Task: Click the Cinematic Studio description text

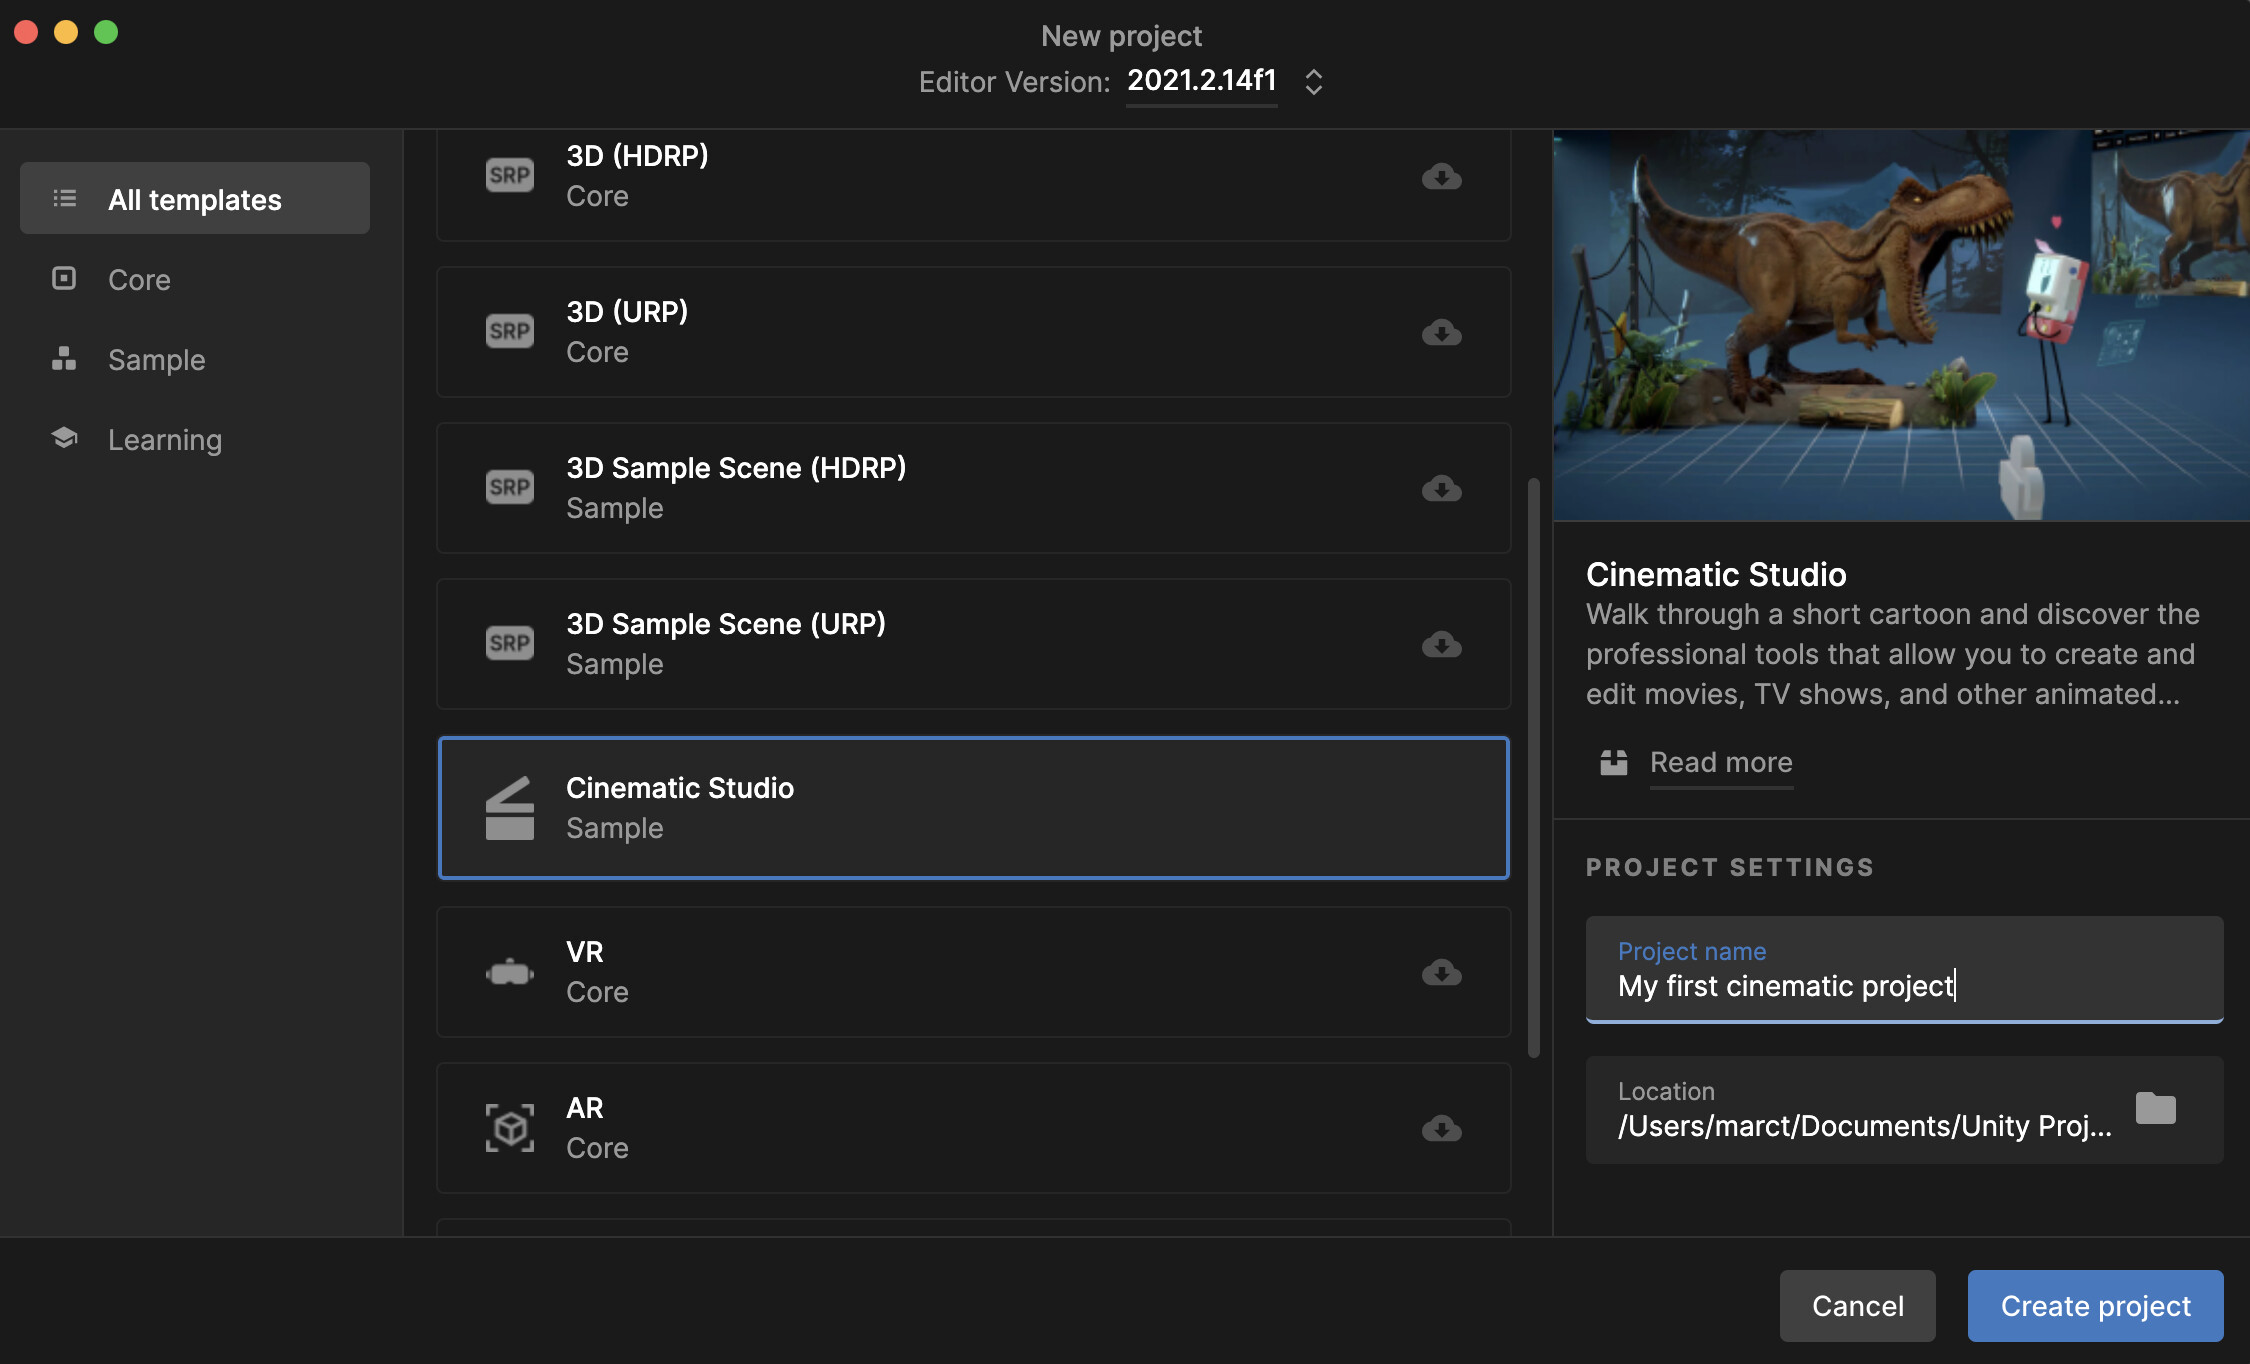Action: 1892,654
